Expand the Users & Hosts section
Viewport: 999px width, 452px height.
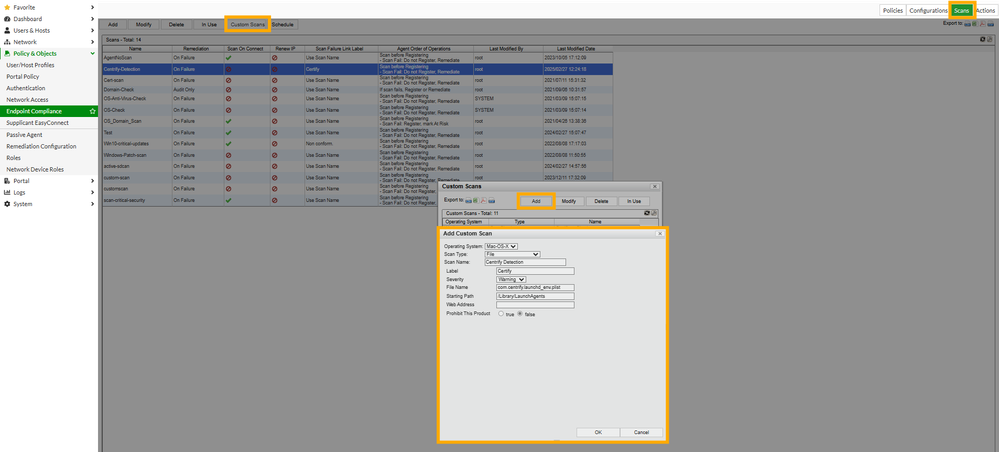(x=92, y=30)
